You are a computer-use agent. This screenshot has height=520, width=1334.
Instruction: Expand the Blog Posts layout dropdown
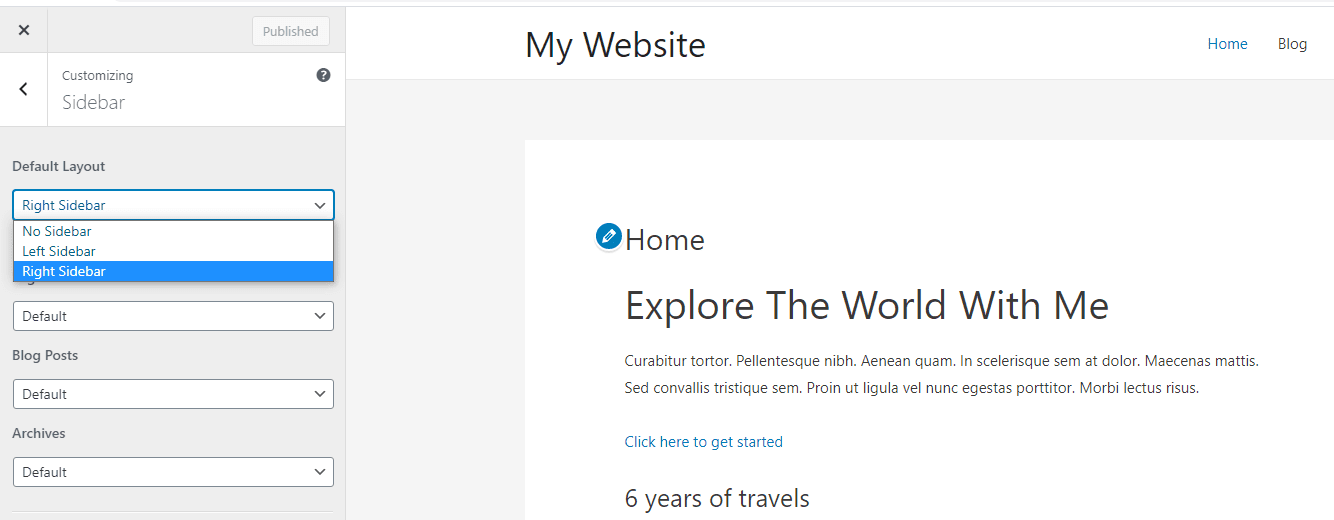tap(173, 394)
